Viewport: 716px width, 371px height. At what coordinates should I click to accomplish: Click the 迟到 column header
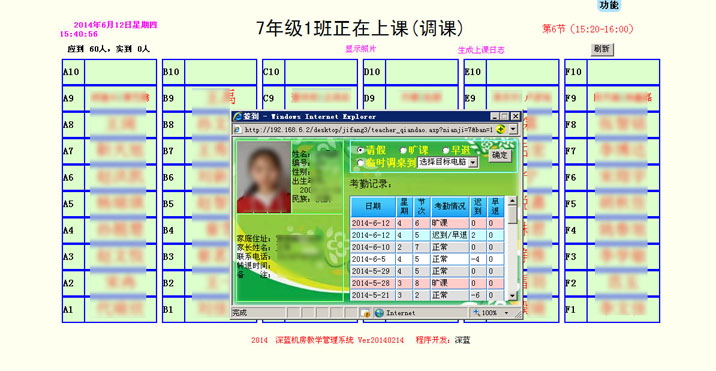coord(478,206)
